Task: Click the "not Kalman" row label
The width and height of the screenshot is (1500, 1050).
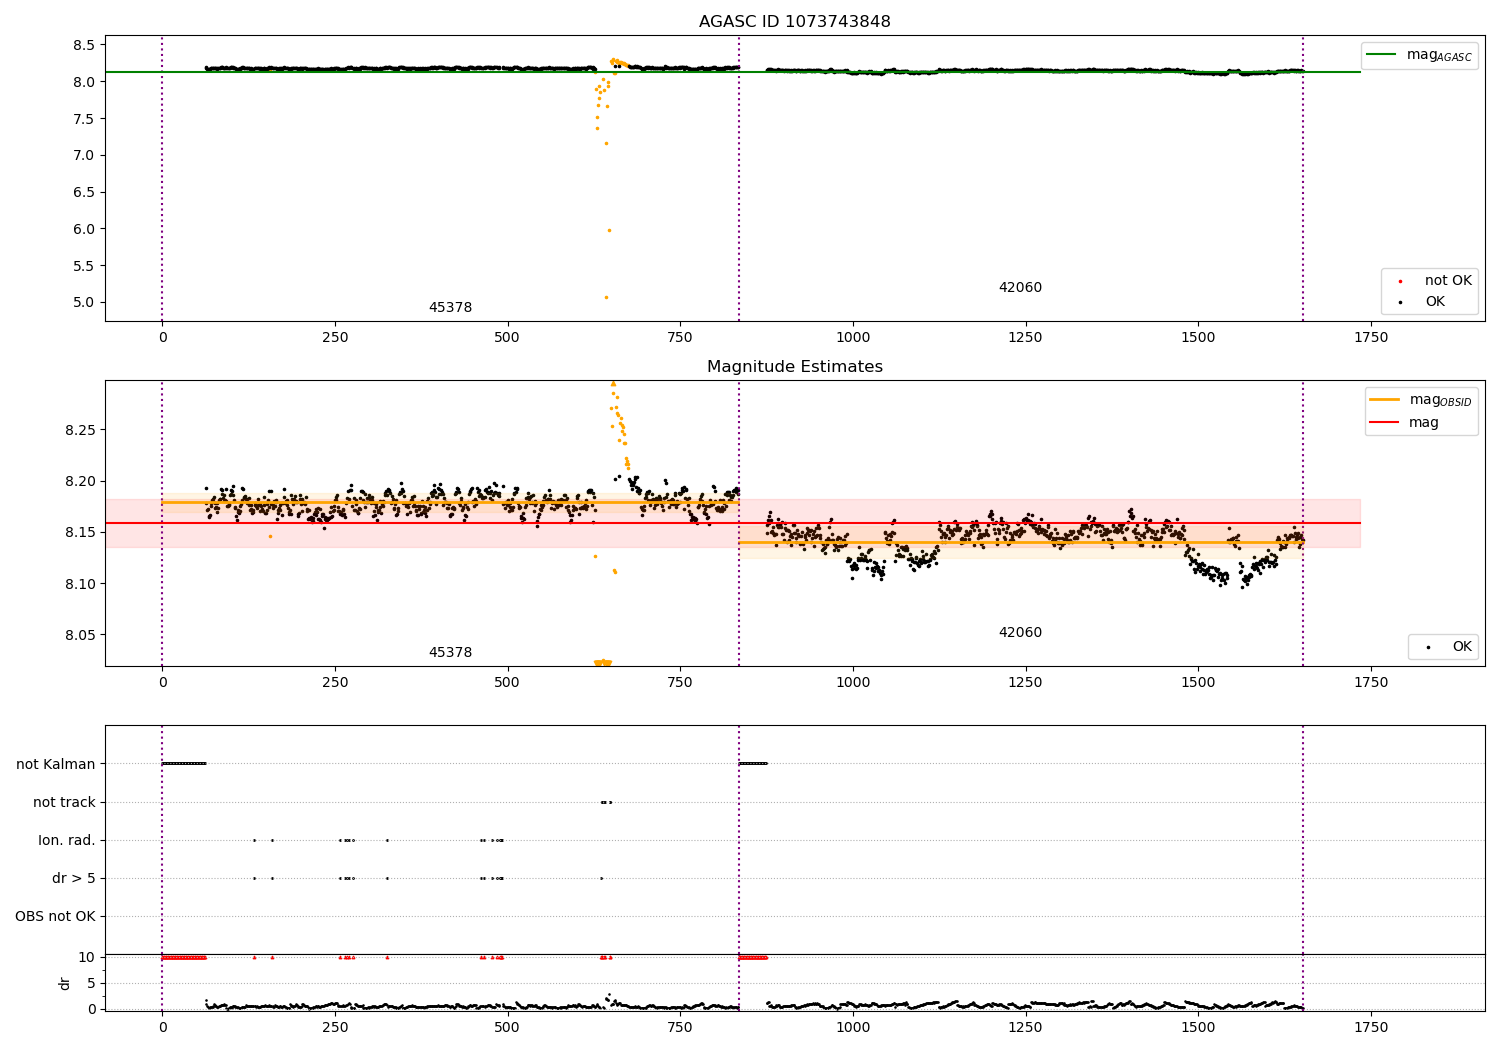Action: [56, 764]
